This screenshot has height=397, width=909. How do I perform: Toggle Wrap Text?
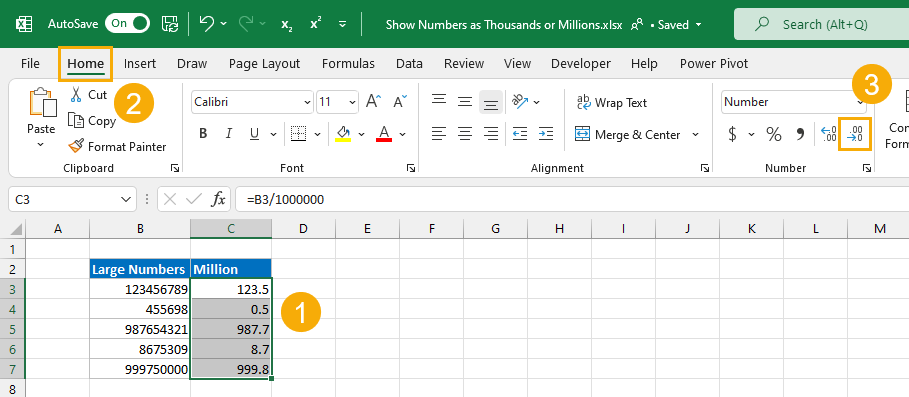pos(612,103)
